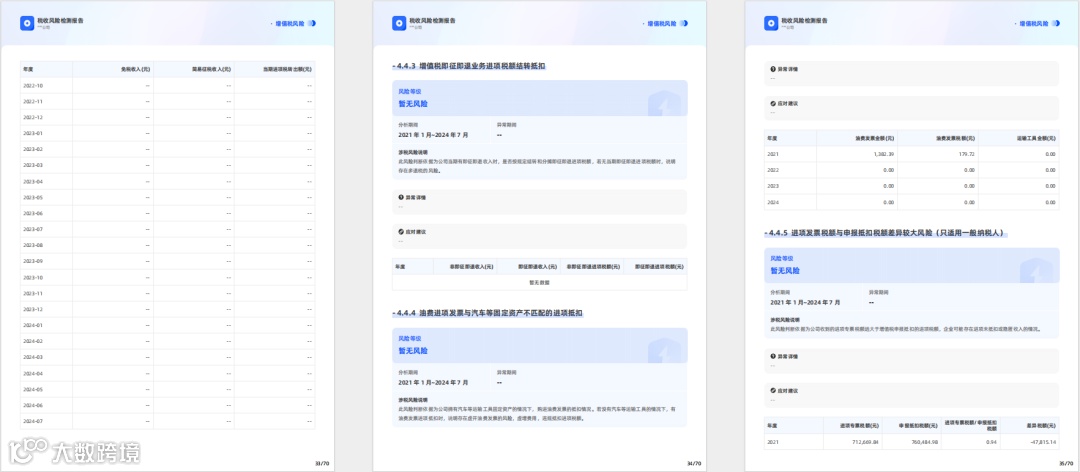Click the 应对建议 icon under section 4.4.5

coord(773,391)
